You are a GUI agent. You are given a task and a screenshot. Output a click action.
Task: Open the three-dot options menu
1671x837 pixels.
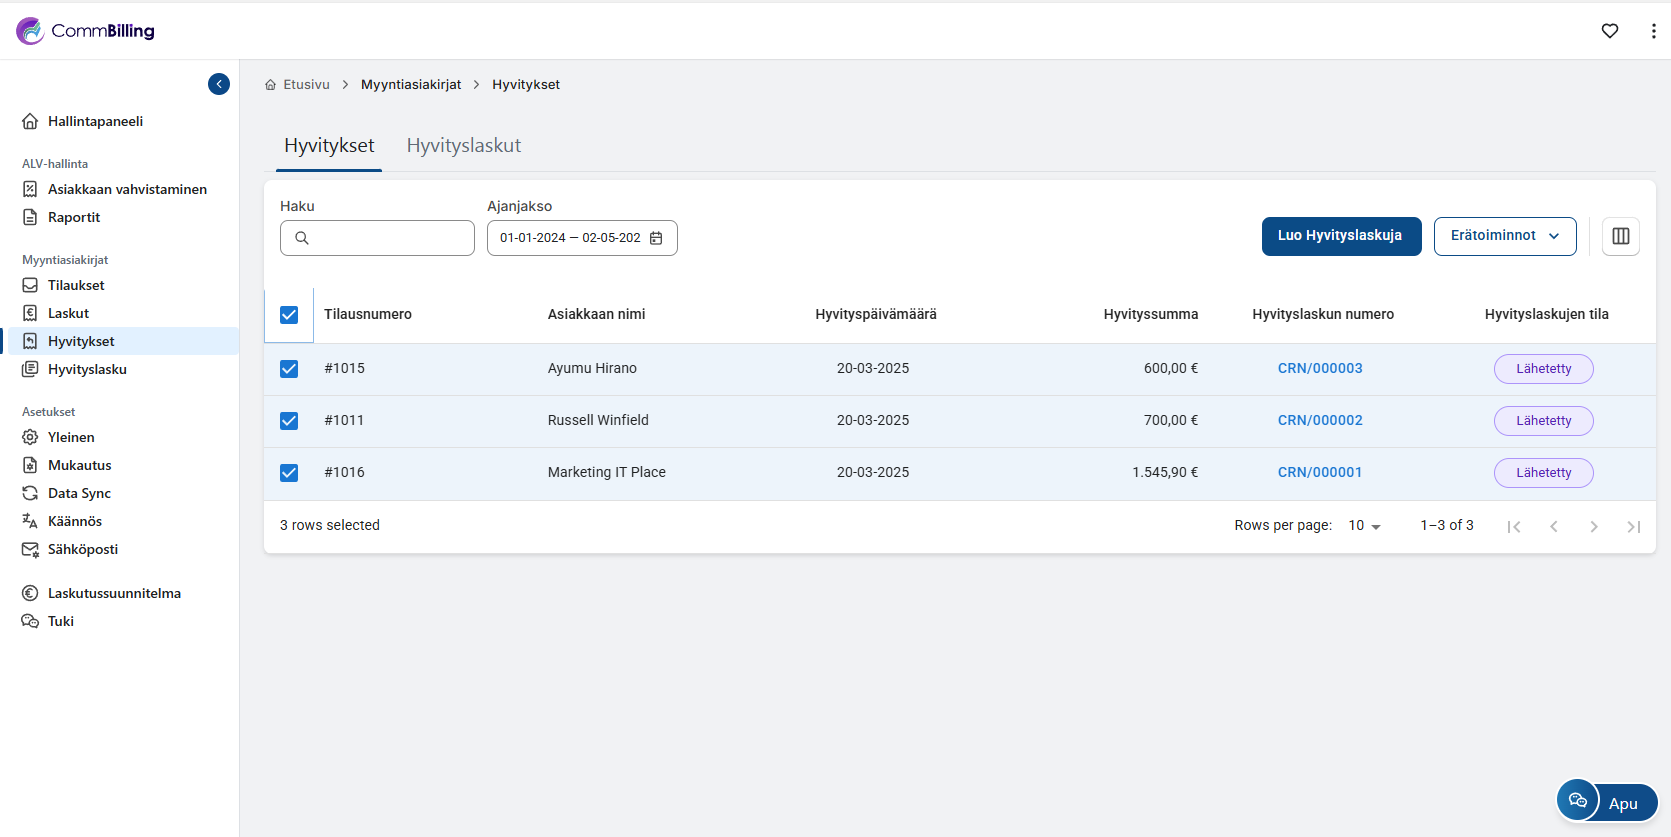[x=1653, y=31]
